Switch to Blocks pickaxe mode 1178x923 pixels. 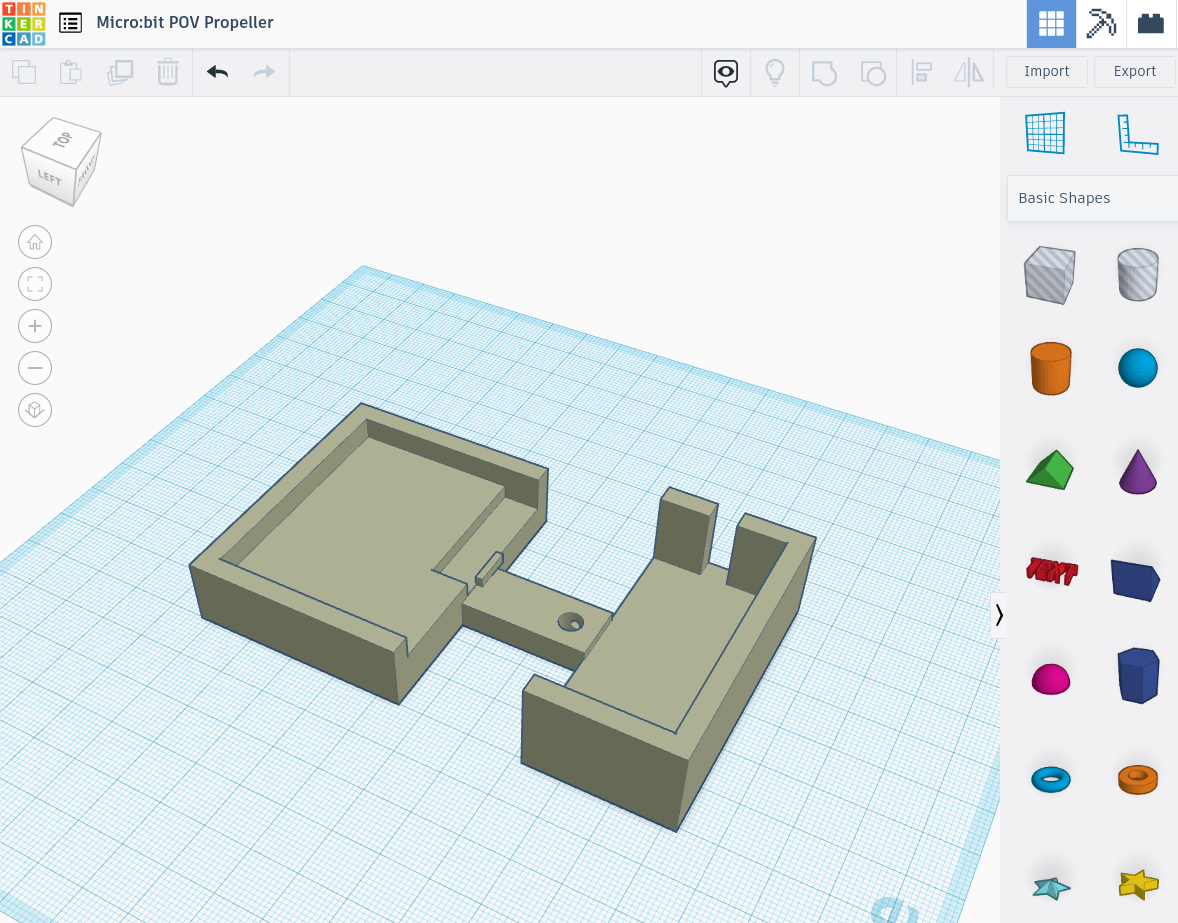pyautogui.click(x=1101, y=23)
